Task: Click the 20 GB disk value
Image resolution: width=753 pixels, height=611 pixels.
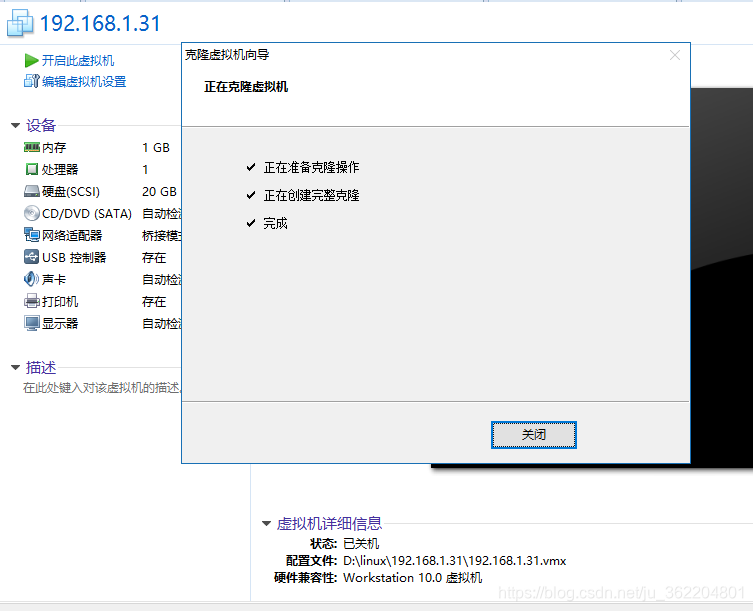Action: [159, 192]
